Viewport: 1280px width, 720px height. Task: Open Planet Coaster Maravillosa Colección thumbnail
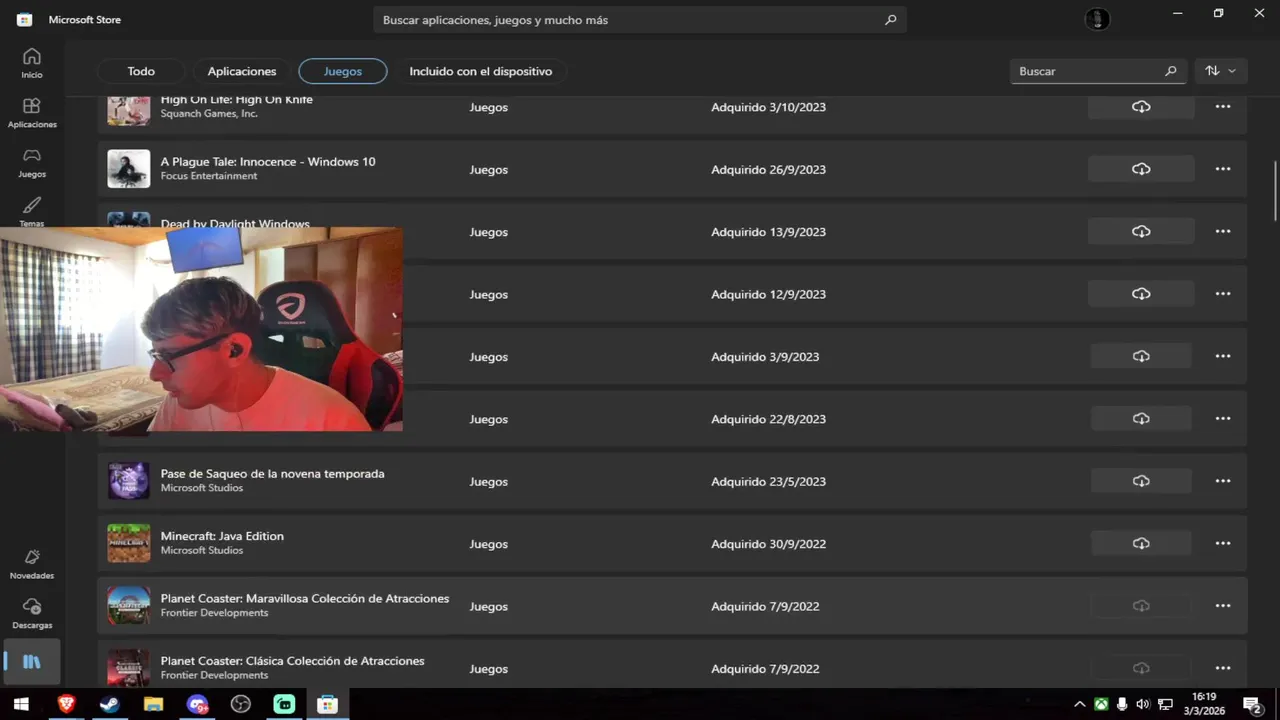click(x=129, y=606)
